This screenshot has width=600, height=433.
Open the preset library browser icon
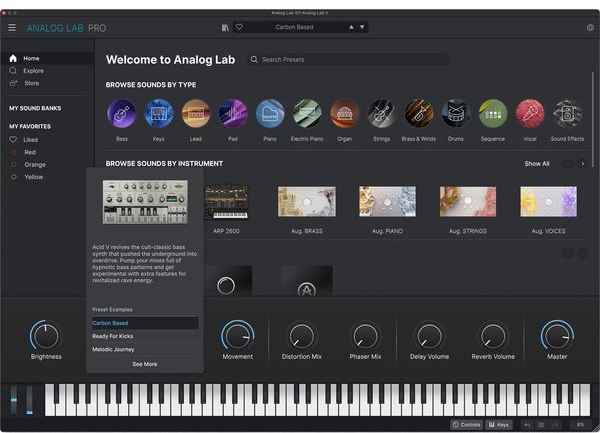pos(225,28)
